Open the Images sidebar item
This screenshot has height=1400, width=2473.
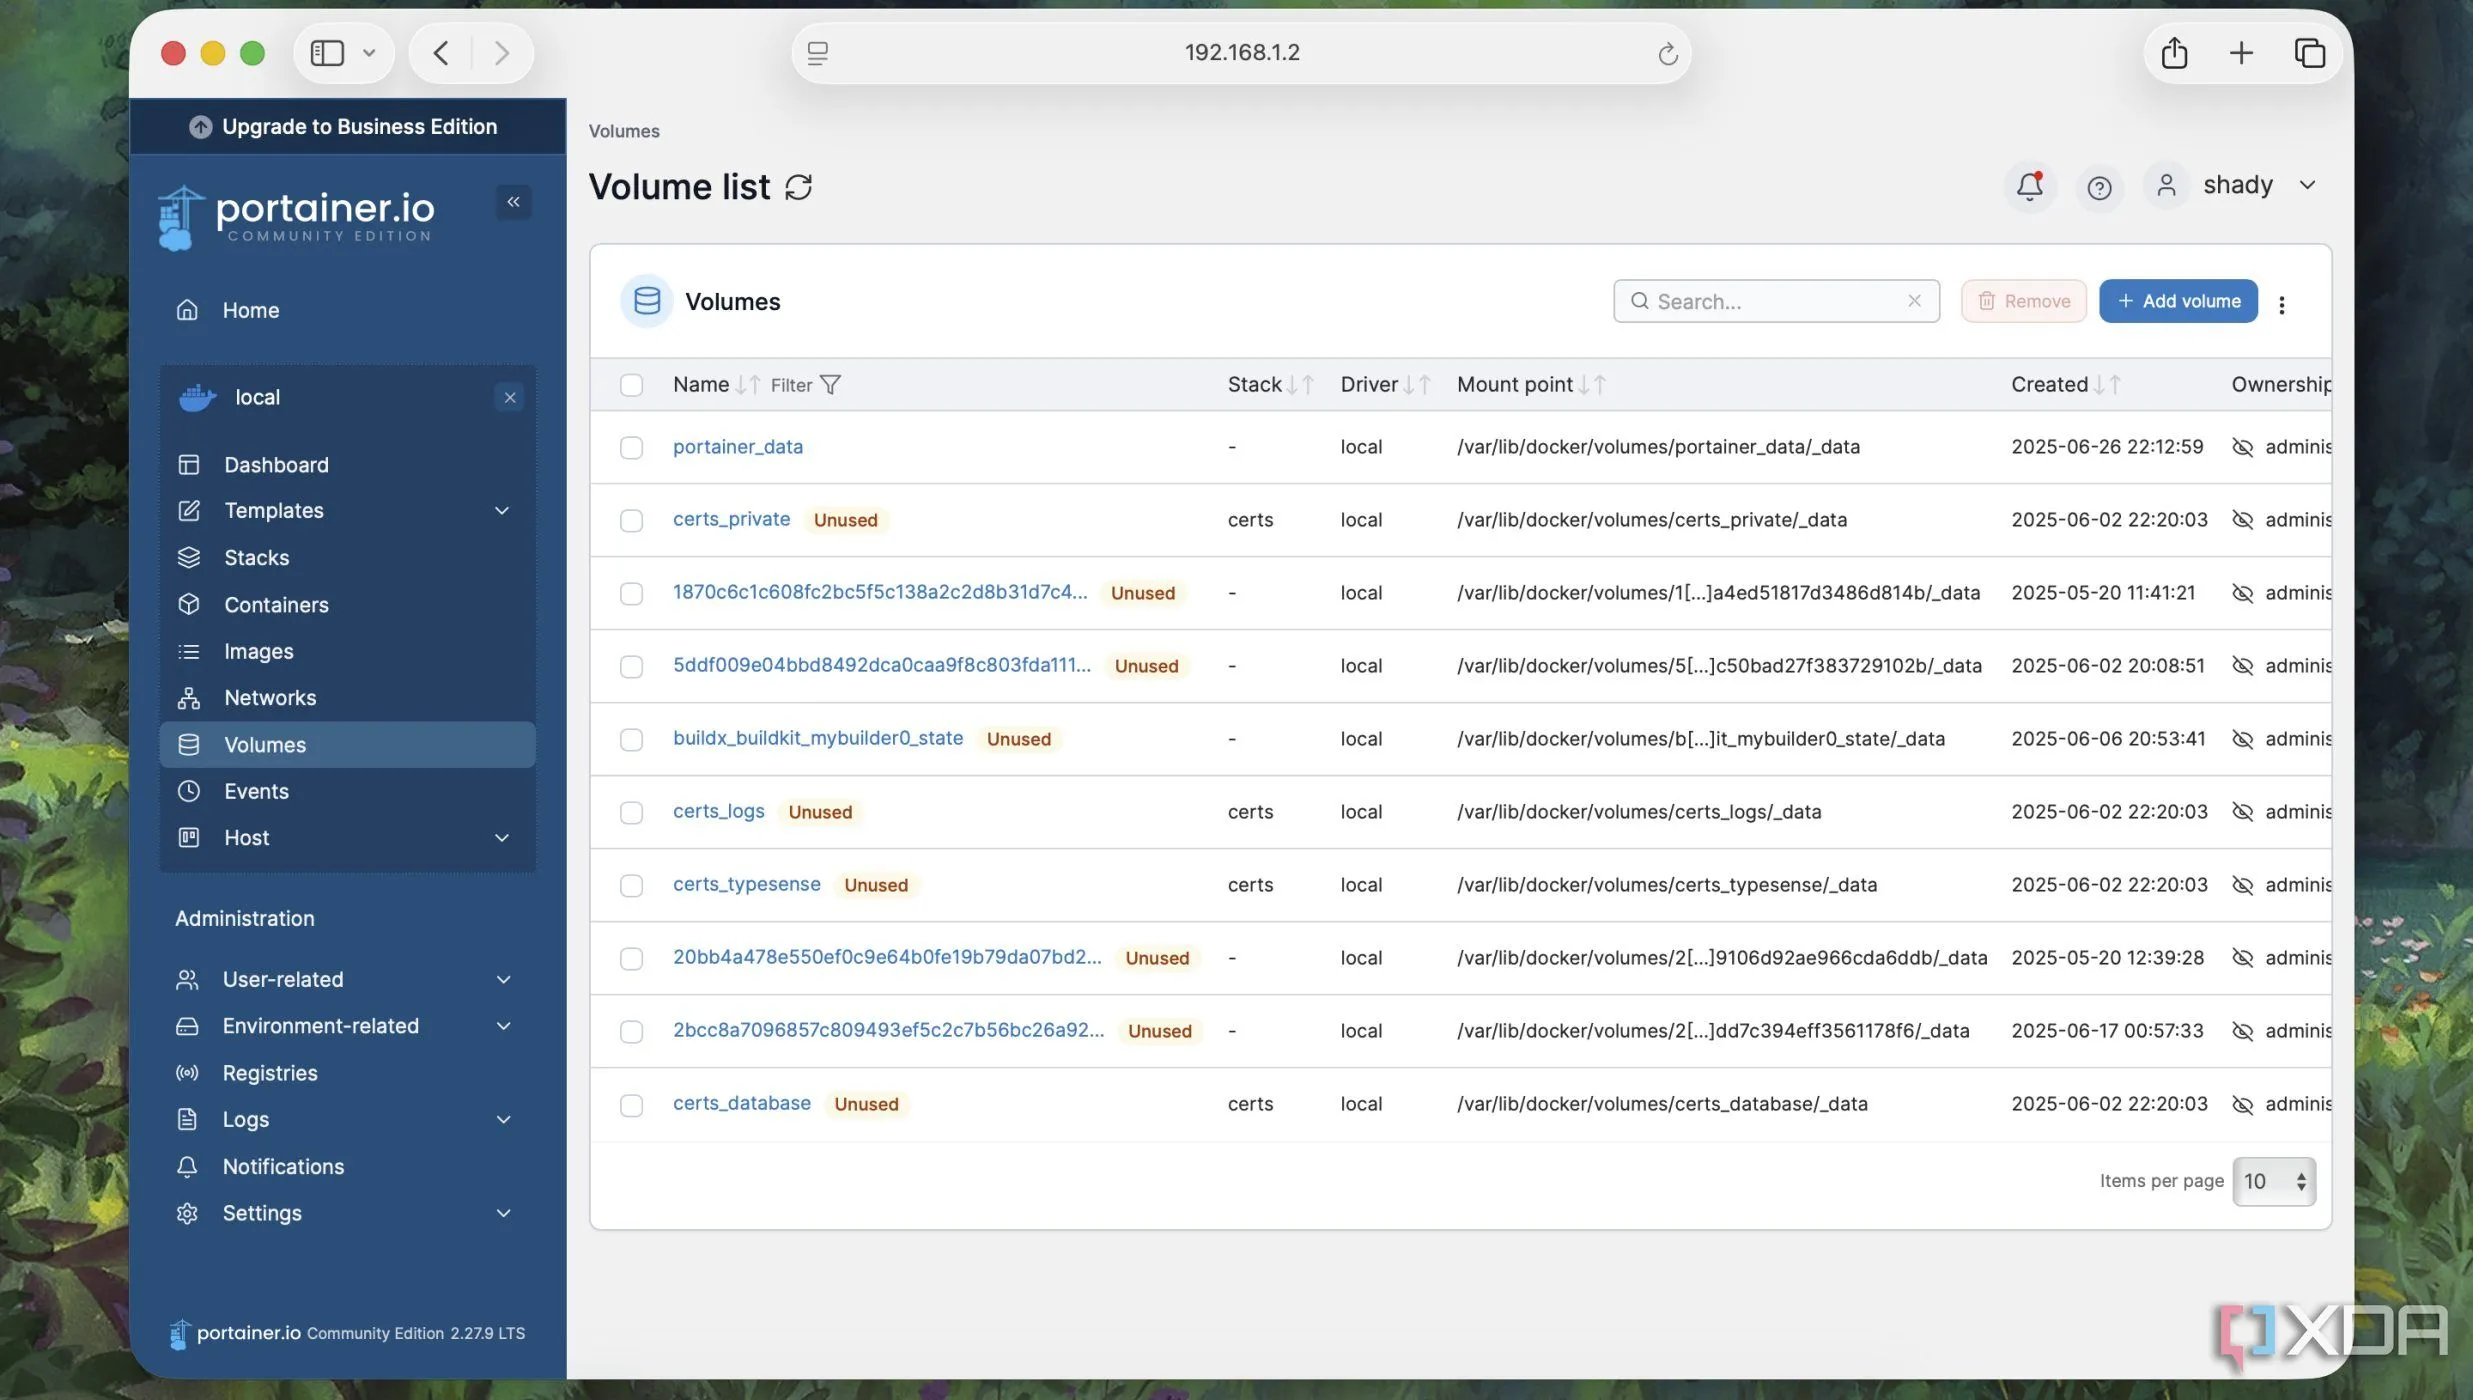(258, 652)
